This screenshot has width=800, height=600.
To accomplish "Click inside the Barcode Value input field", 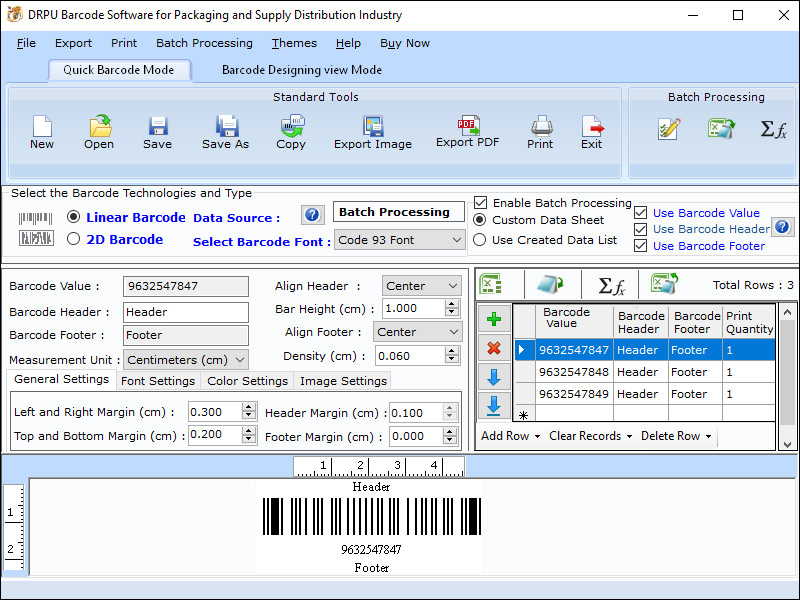I will tap(185, 287).
